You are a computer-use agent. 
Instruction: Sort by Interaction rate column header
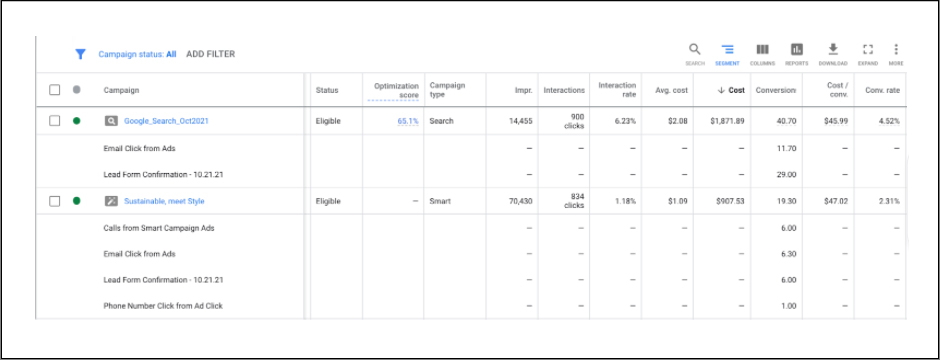point(617,90)
